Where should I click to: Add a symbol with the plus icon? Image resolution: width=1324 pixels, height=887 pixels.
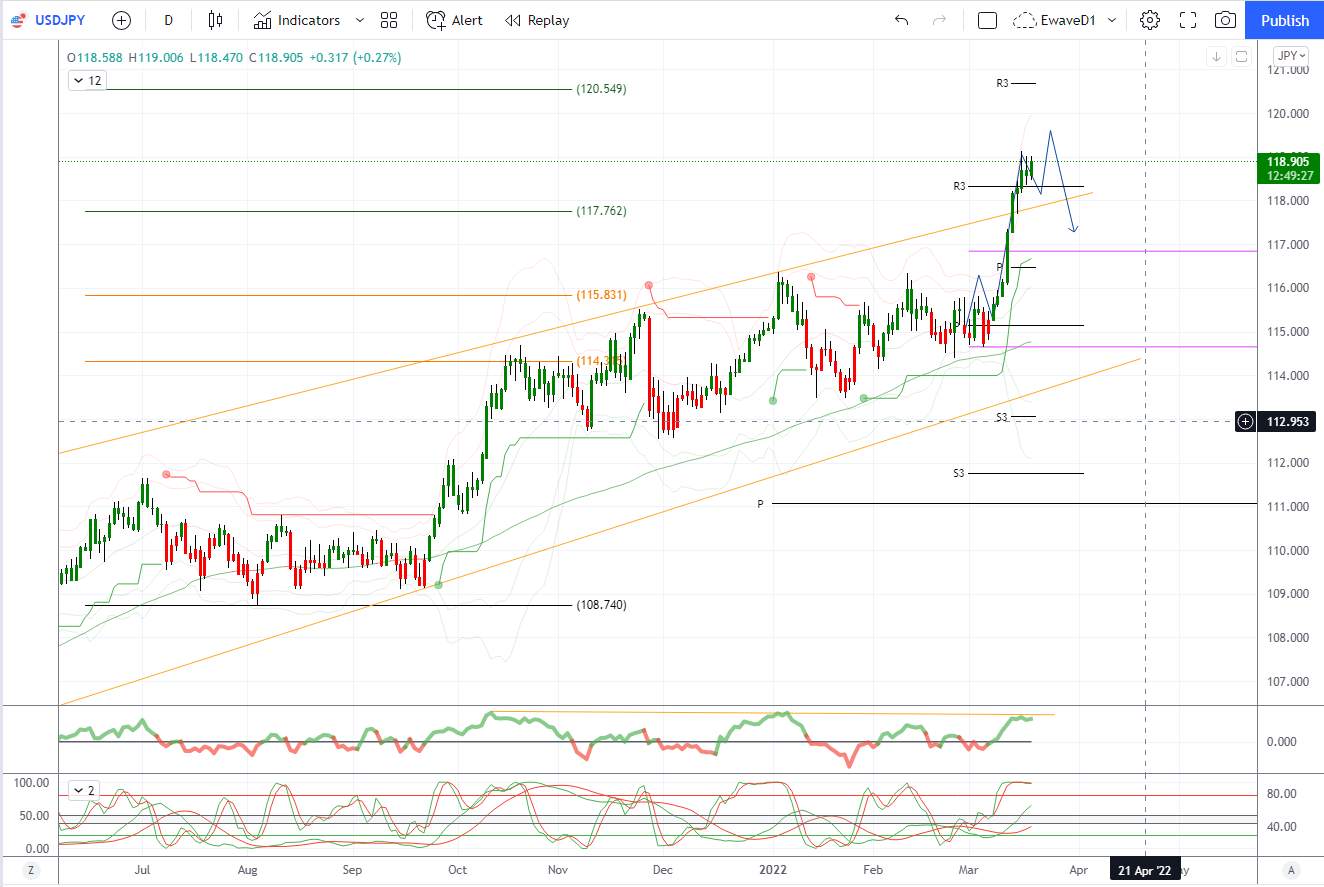coord(121,20)
